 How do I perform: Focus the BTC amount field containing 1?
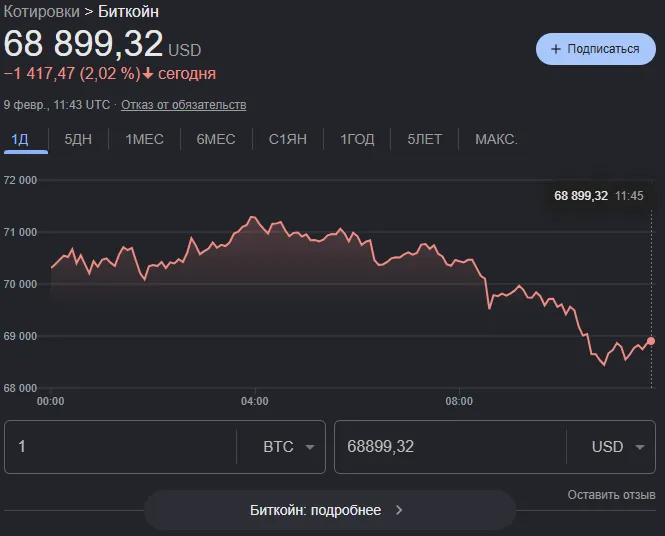click(120, 447)
